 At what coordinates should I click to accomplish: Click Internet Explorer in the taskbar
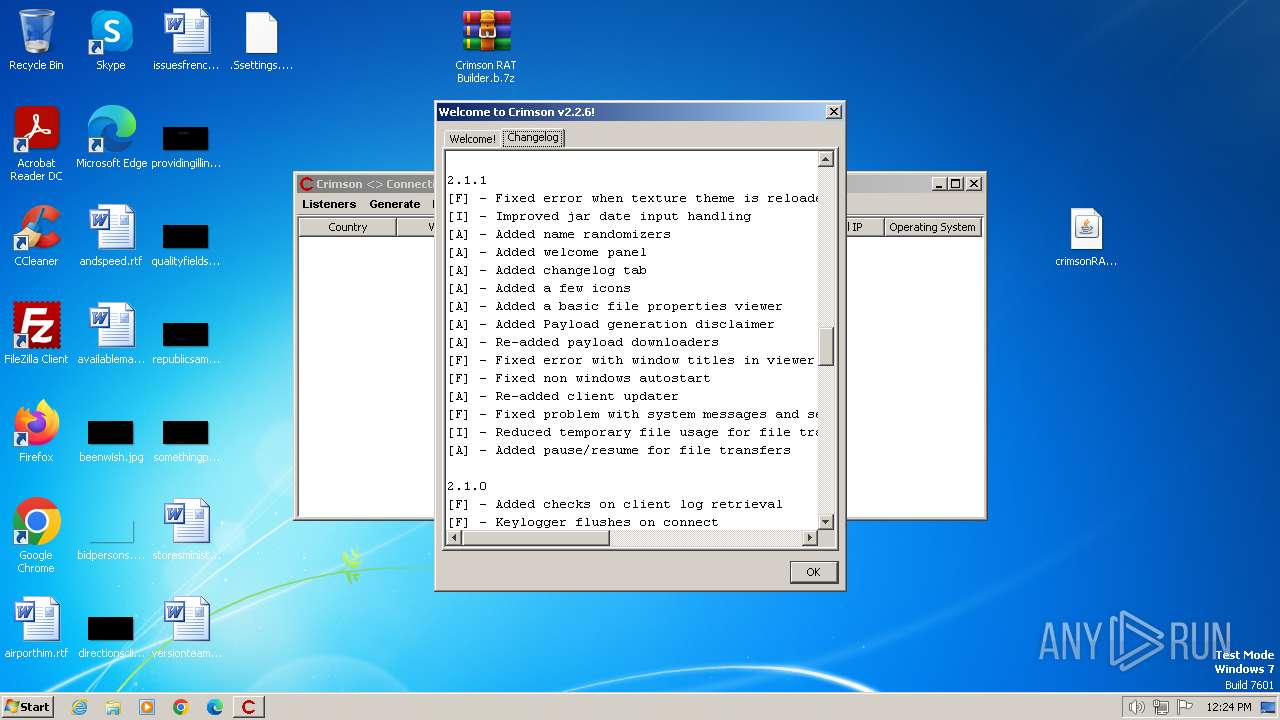(x=79, y=707)
